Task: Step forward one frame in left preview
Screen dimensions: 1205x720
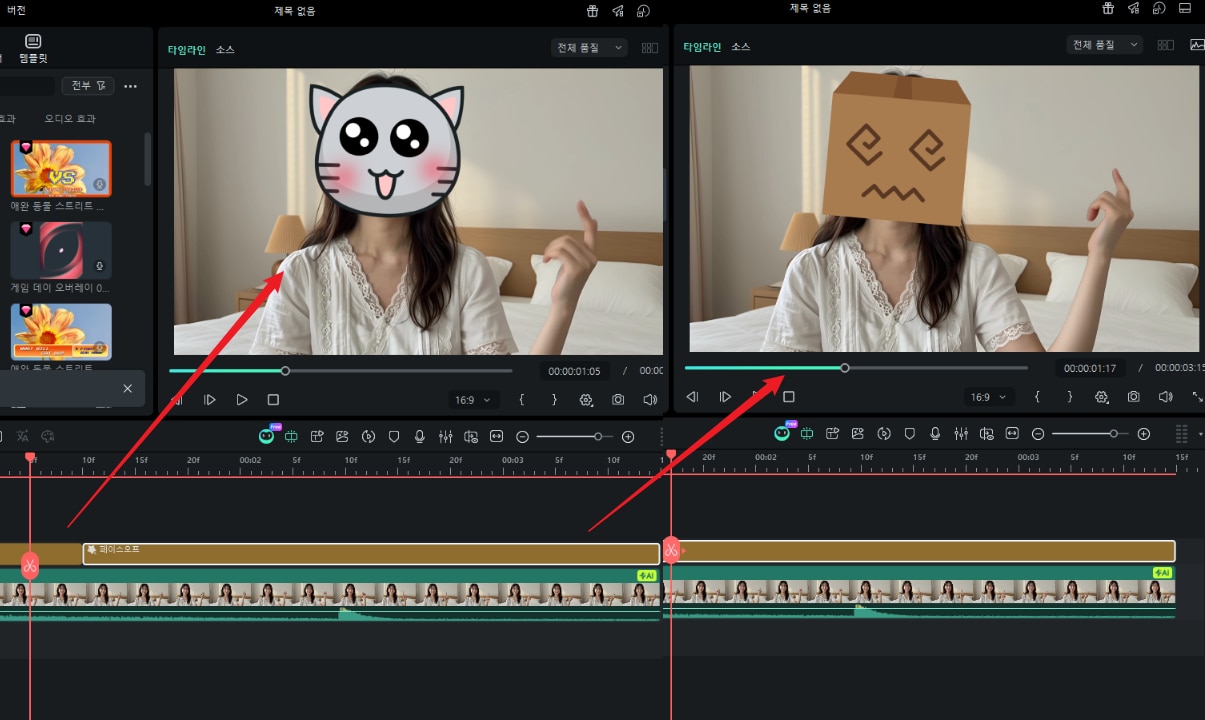Action: click(210, 399)
